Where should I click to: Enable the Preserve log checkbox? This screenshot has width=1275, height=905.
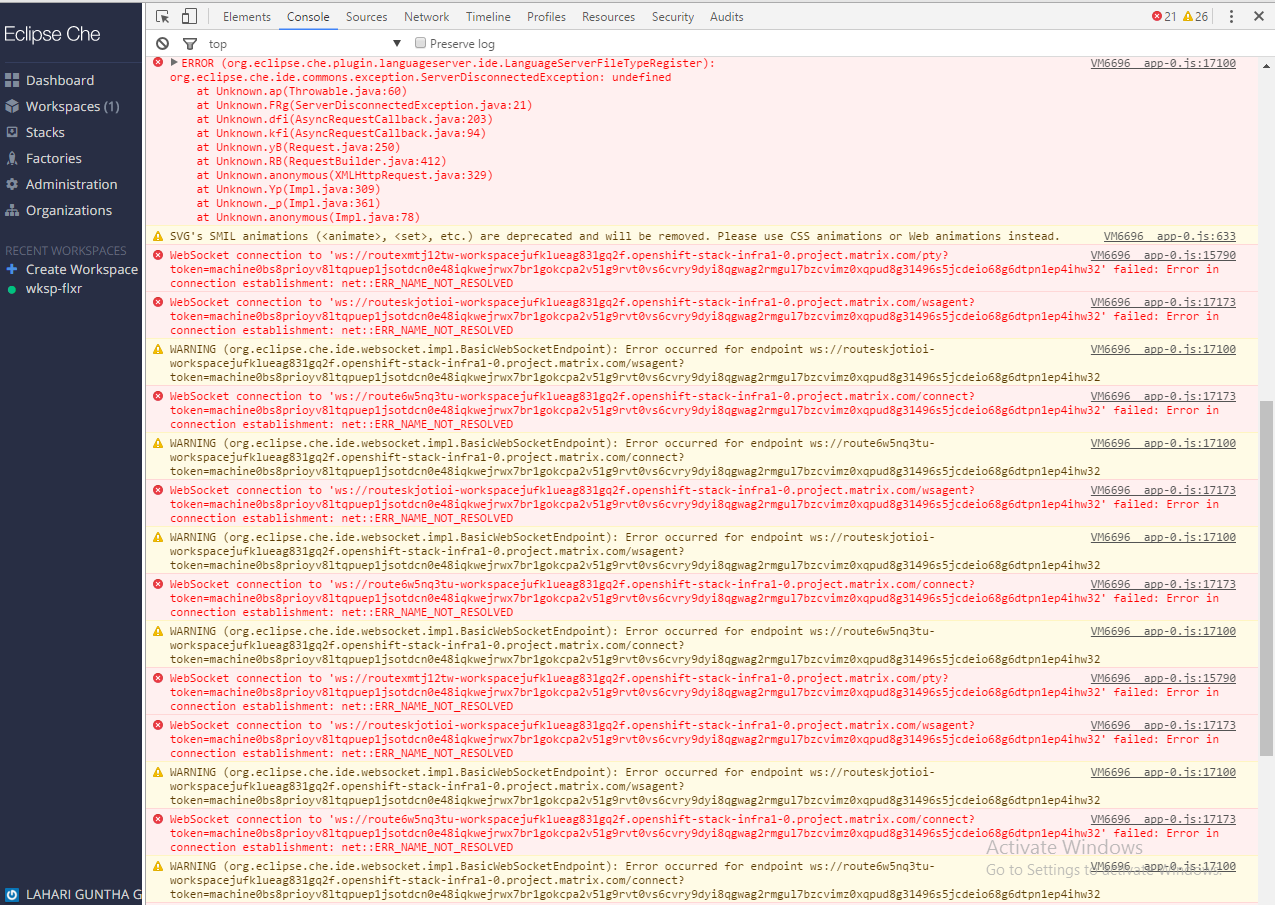pos(421,43)
